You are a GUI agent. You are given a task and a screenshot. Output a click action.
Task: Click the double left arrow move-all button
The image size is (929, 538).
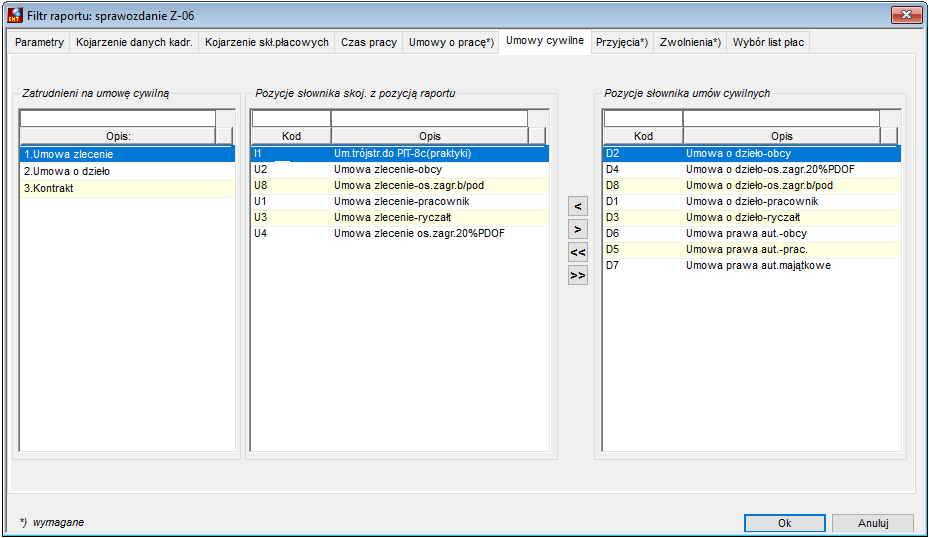[578, 252]
